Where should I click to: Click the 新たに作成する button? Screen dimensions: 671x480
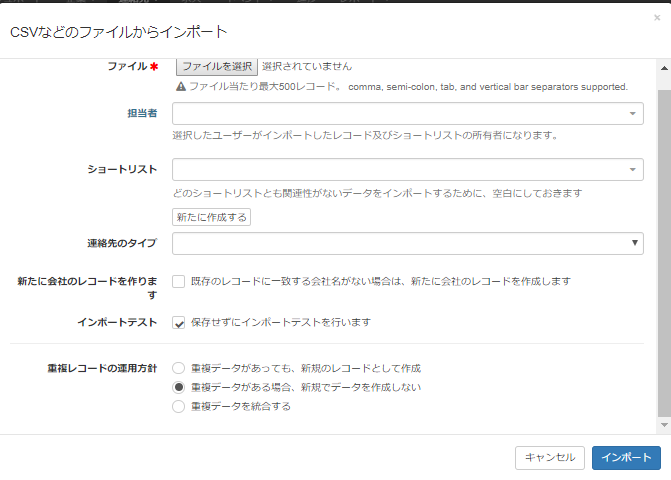point(211,217)
